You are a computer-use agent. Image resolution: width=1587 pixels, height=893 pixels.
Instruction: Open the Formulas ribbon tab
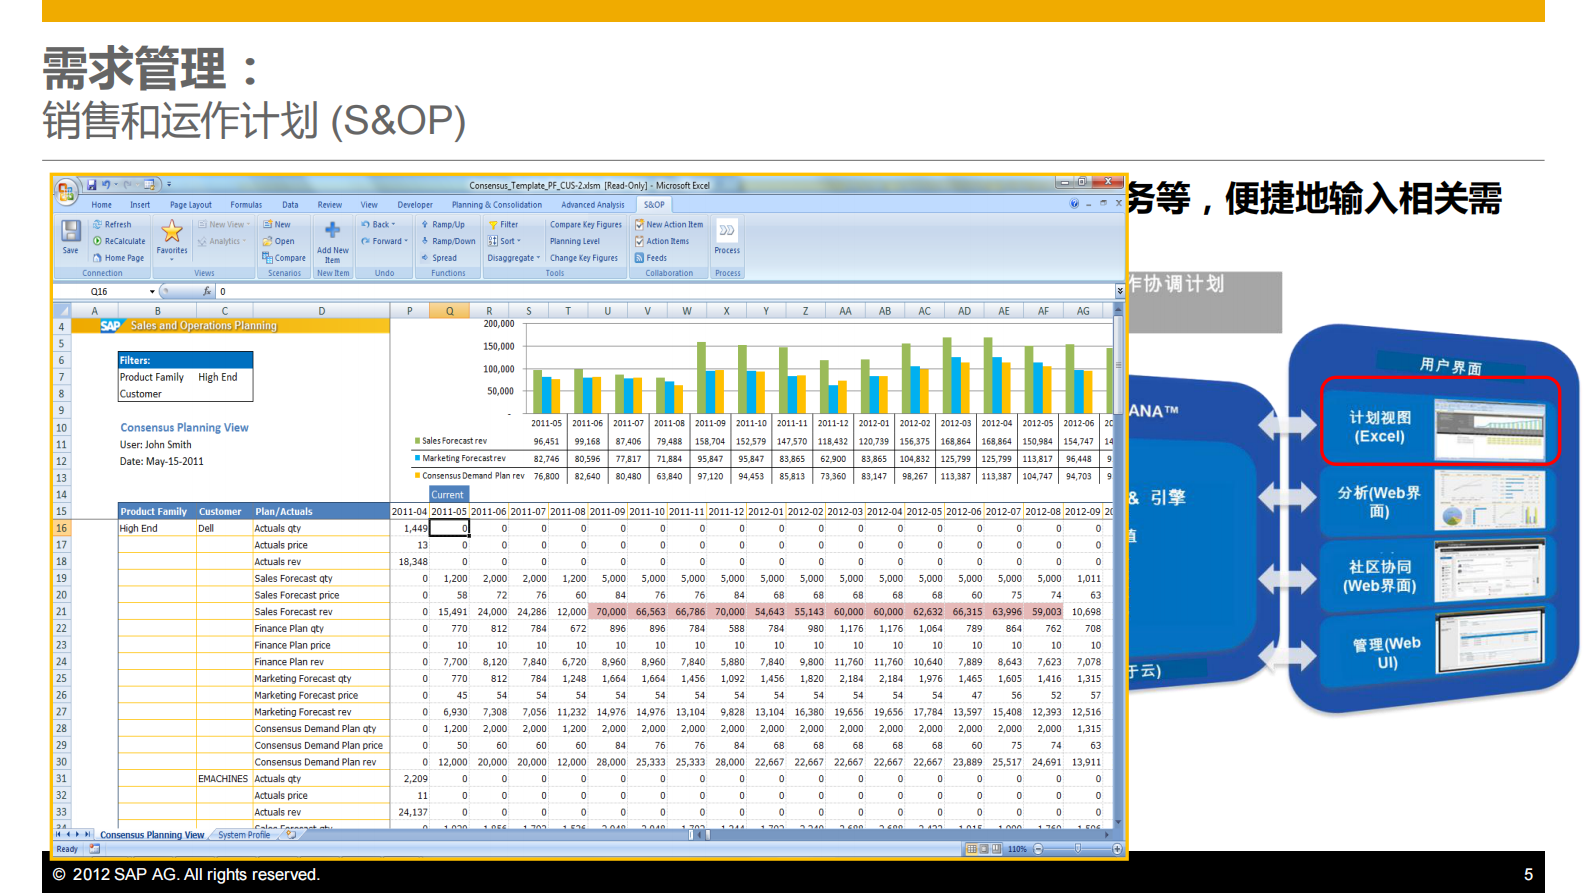246,205
